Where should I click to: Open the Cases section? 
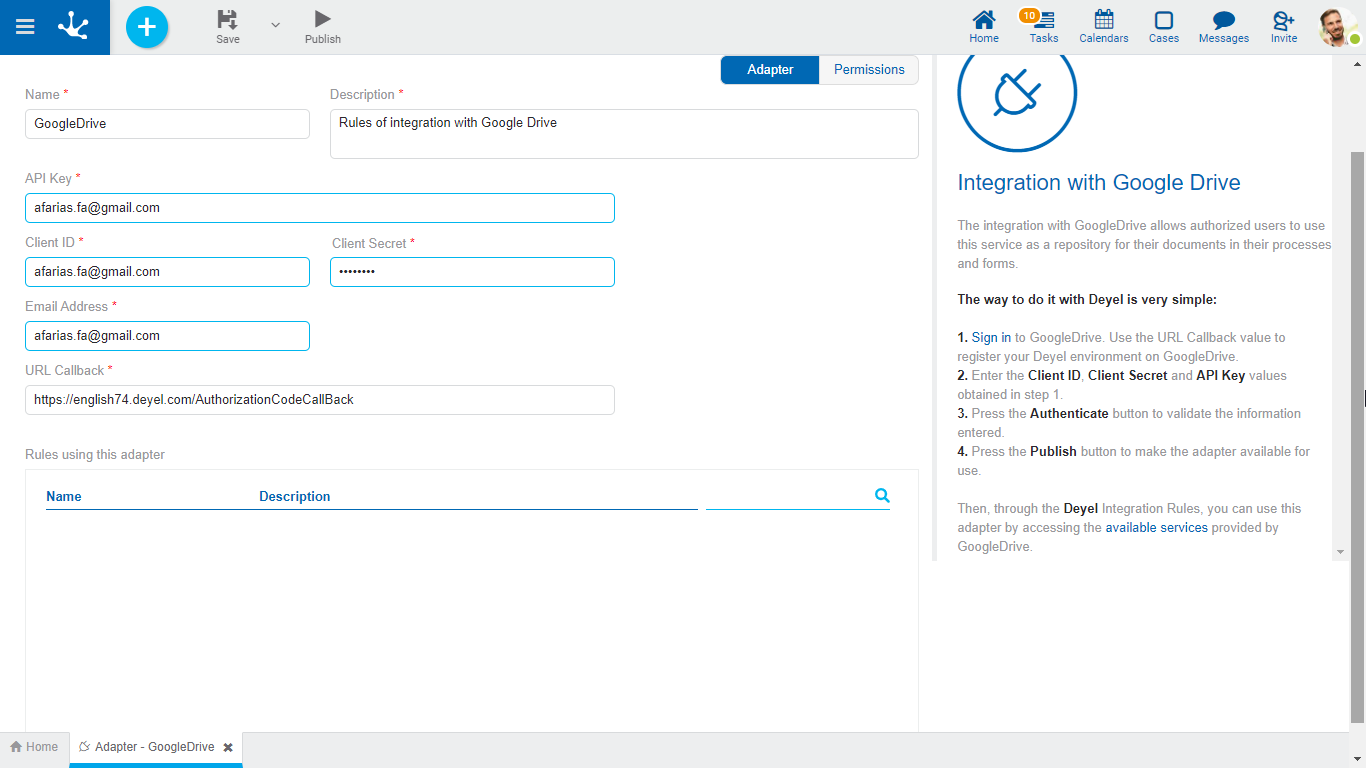click(1163, 27)
